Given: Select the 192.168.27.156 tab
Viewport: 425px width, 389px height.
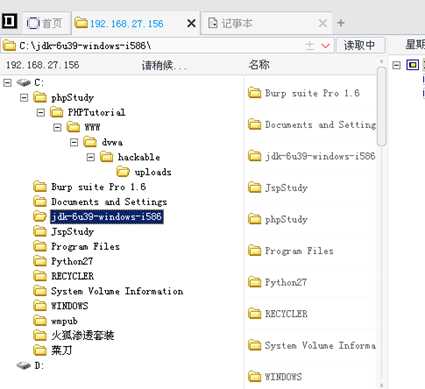Looking at the screenshot, I should tap(127, 24).
